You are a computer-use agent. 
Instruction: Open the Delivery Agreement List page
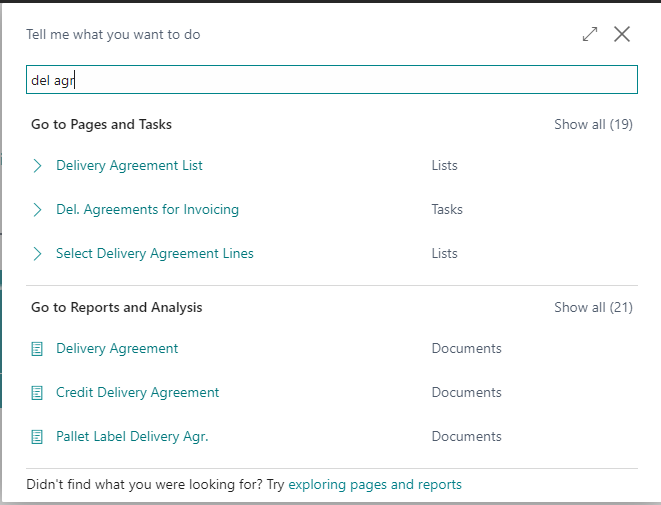[x=129, y=166]
